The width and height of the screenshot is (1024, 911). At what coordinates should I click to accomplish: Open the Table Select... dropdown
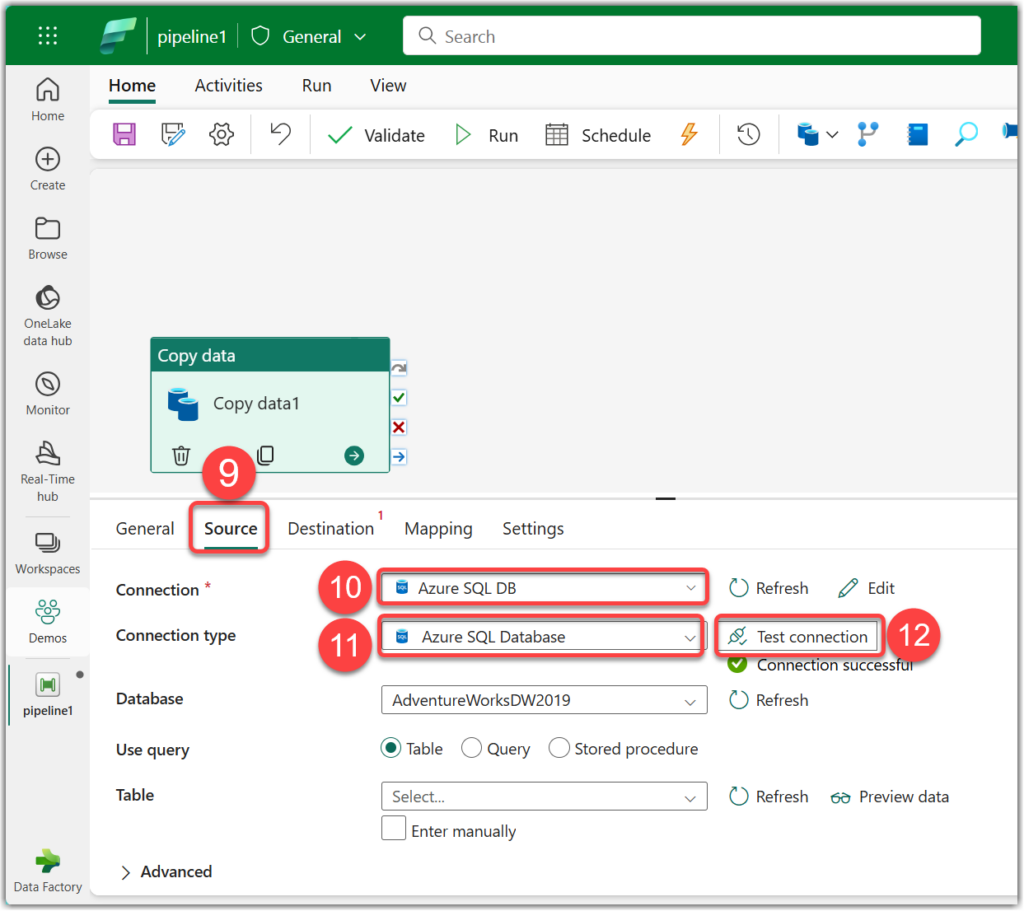tap(543, 796)
